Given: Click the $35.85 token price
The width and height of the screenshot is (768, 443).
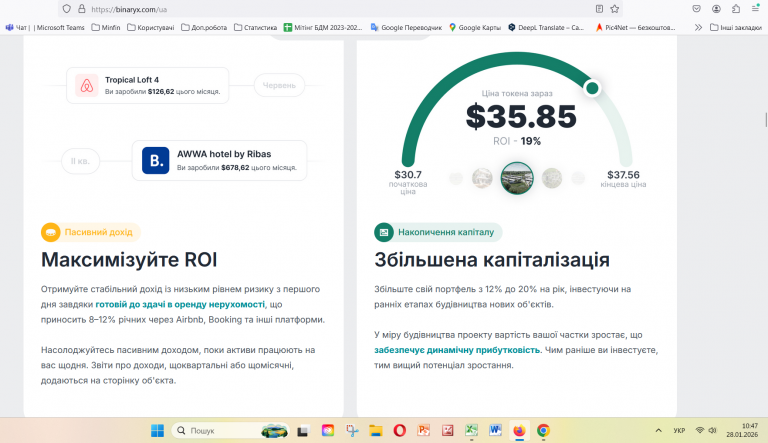Looking at the screenshot, I should (x=521, y=117).
